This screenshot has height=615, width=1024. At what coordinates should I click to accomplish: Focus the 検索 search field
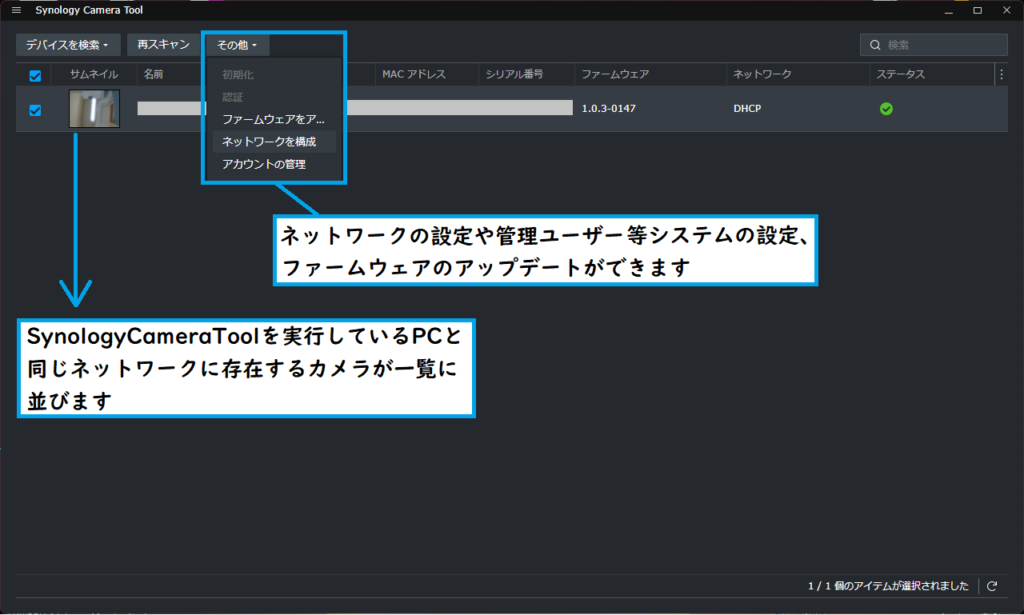coord(933,45)
